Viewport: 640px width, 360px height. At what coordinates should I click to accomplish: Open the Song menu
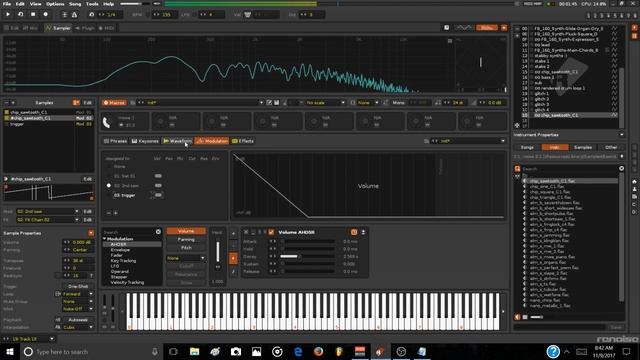75,4
